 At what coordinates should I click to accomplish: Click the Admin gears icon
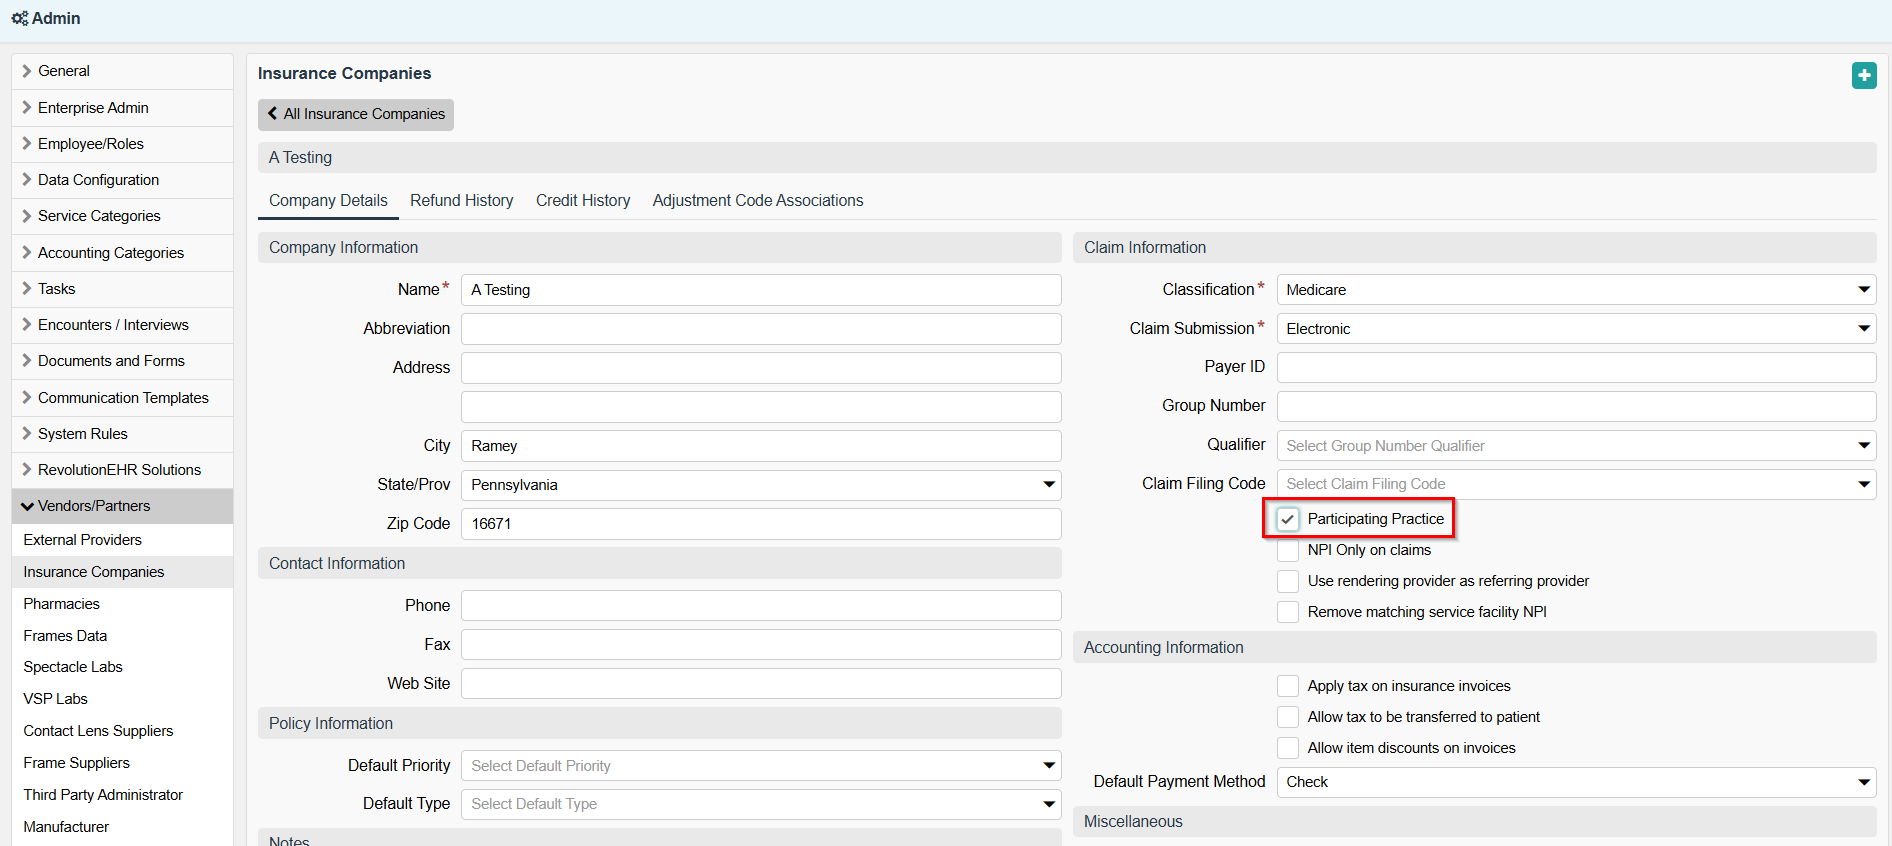tap(19, 19)
